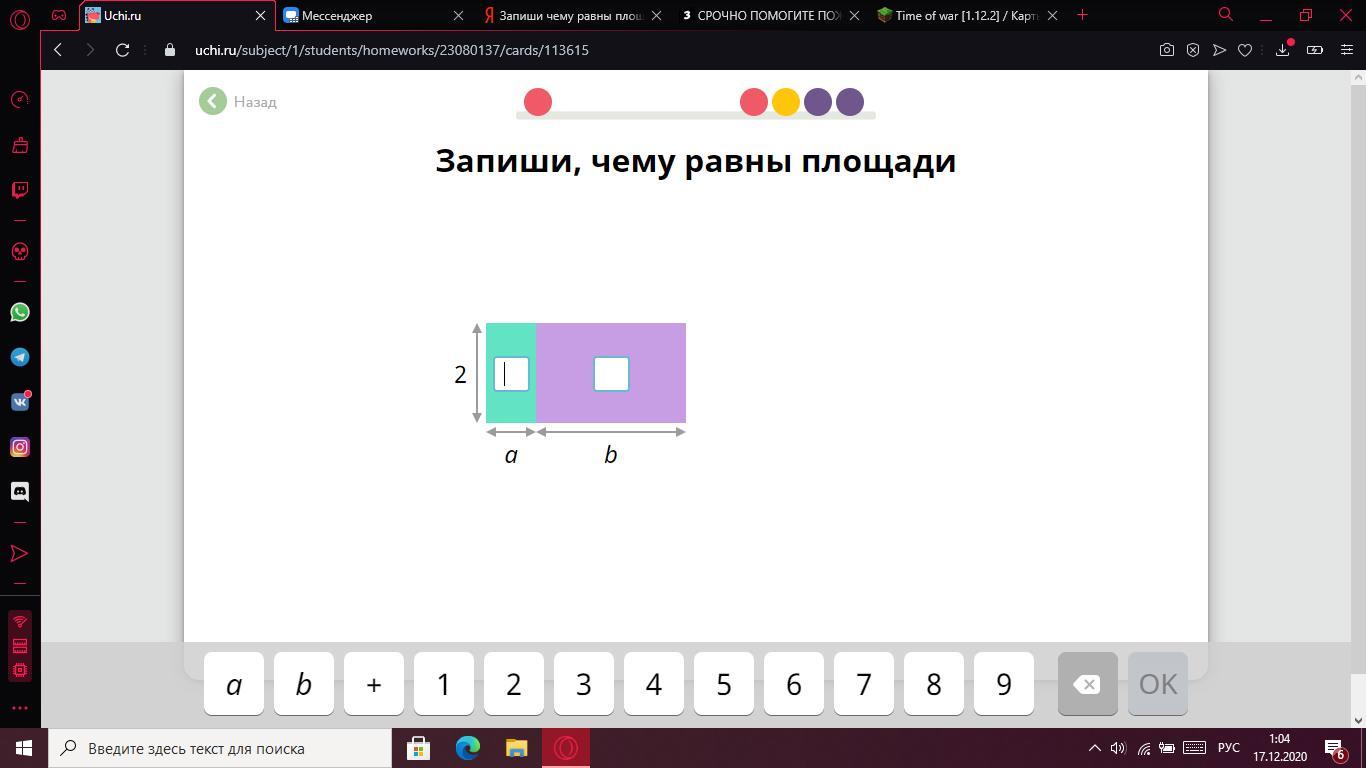
Task: Open File Explorer from the taskbar
Action: 516,748
